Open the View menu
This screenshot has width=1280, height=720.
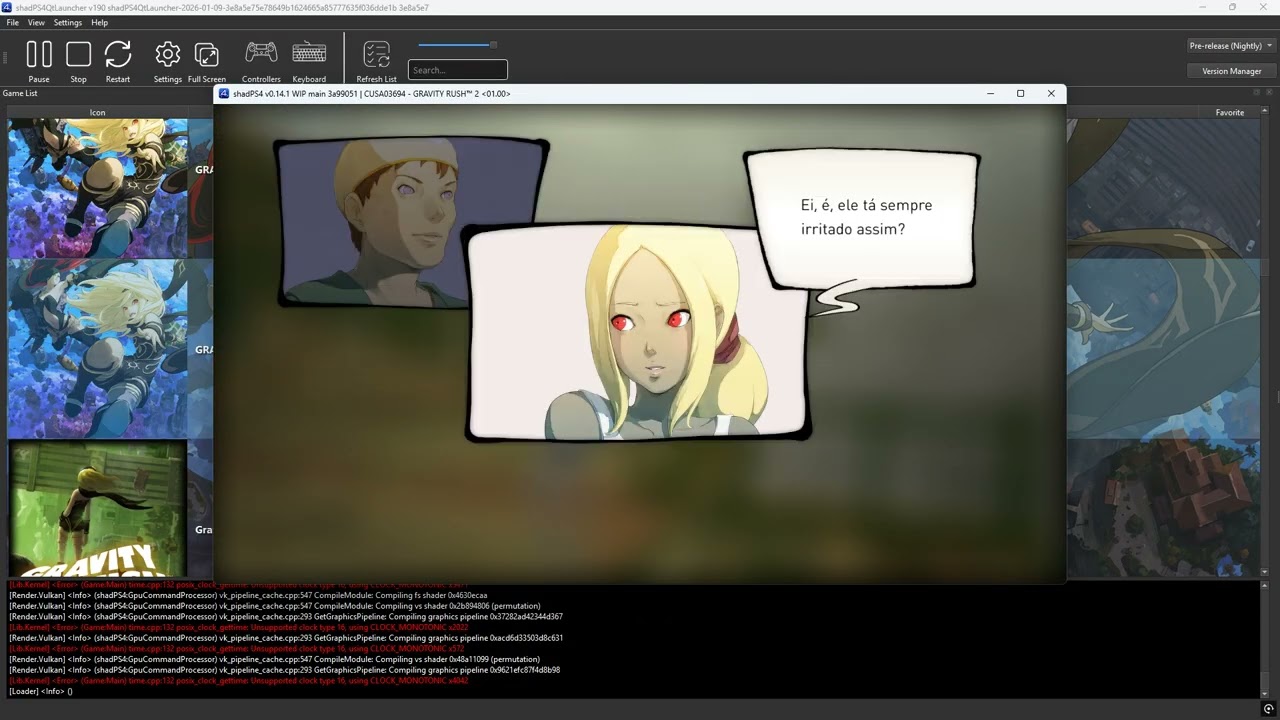pyautogui.click(x=36, y=22)
